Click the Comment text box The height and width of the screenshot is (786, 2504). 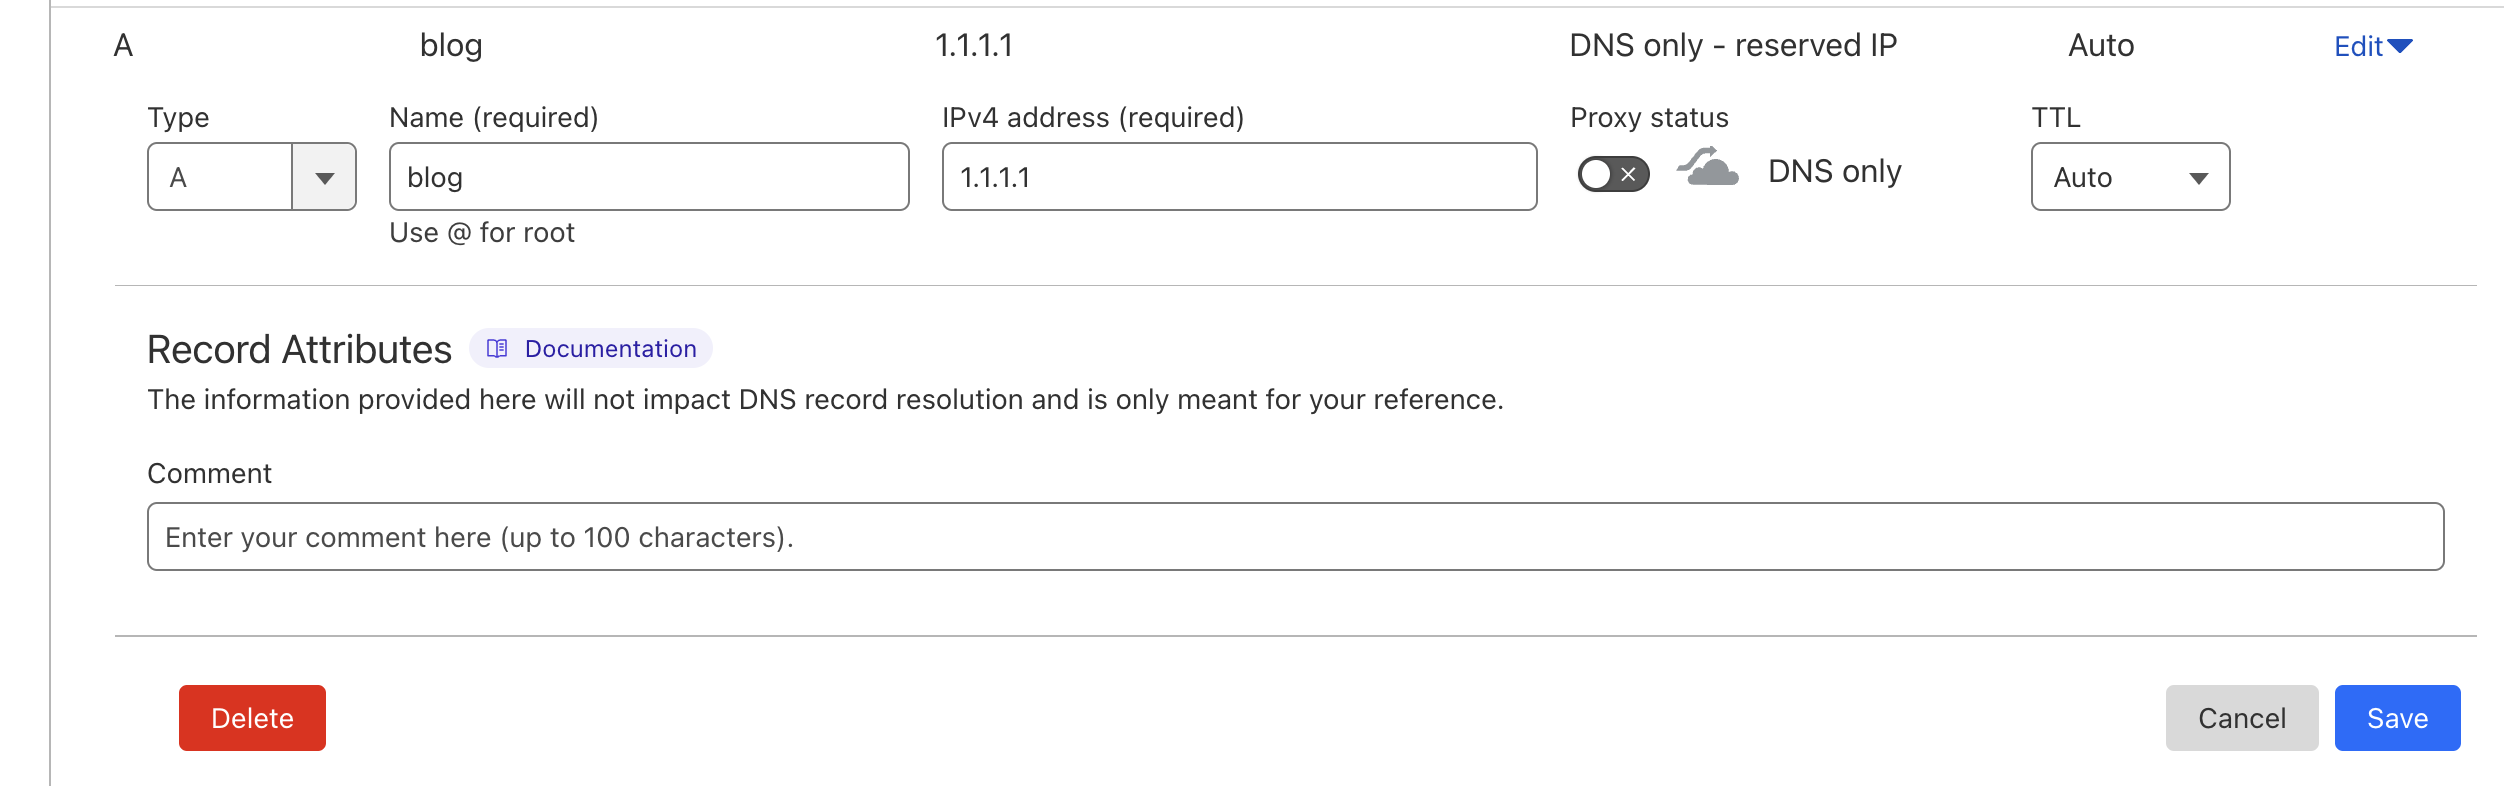(1295, 537)
